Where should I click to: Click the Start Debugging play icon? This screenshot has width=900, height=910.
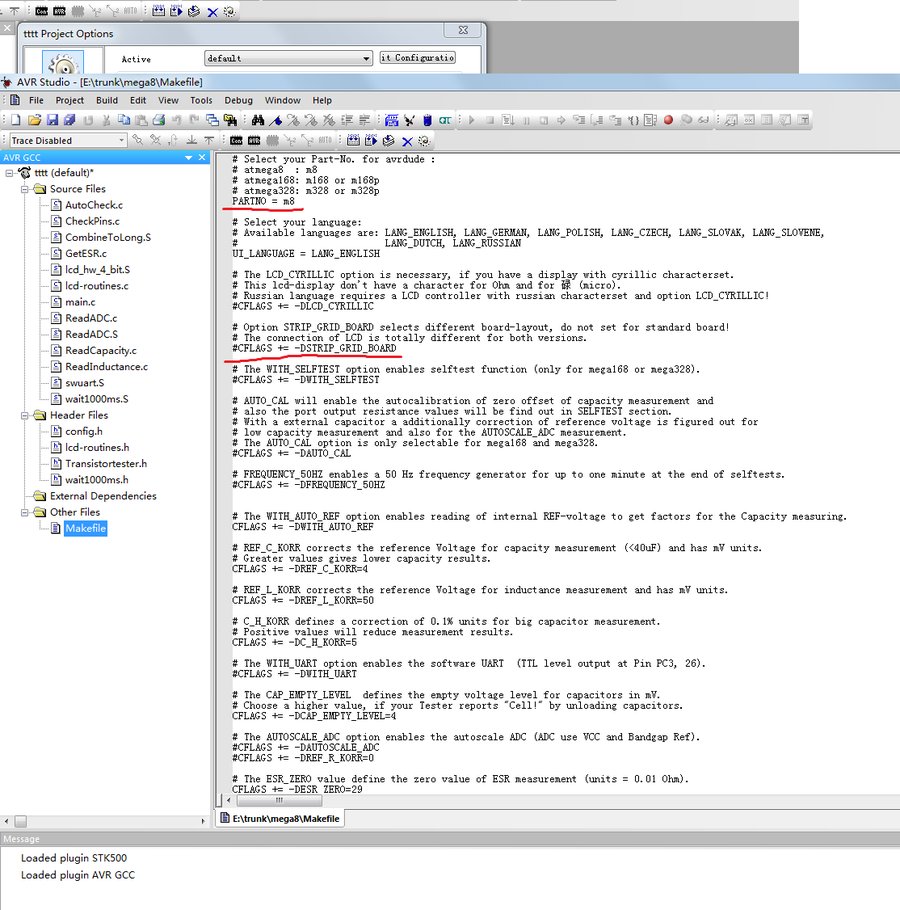(x=471, y=120)
